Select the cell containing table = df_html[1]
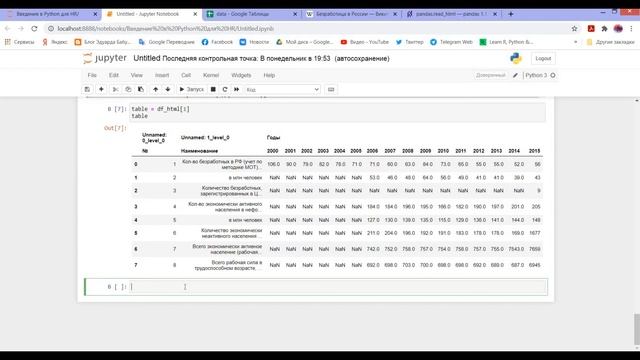 click(337, 112)
